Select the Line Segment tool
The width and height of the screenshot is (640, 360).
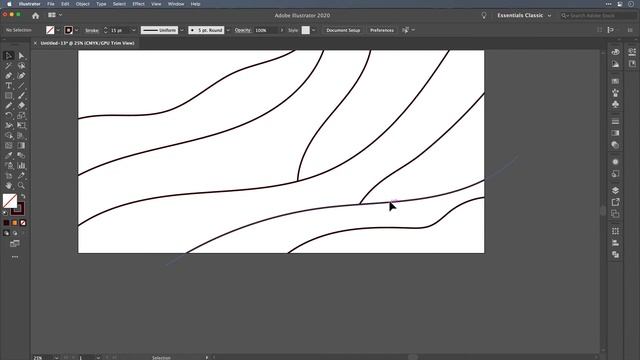[x=21, y=86]
